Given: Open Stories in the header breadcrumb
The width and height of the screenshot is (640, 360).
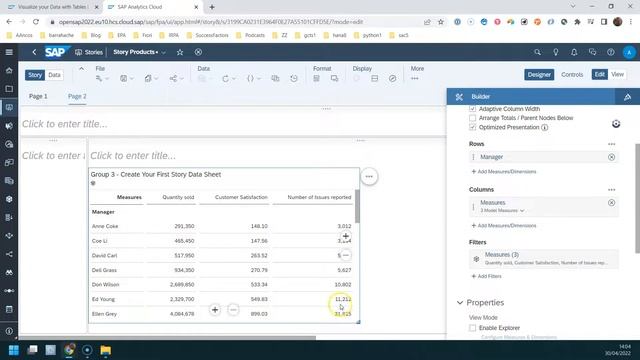Looking at the screenshot, I should coord(89,52).
